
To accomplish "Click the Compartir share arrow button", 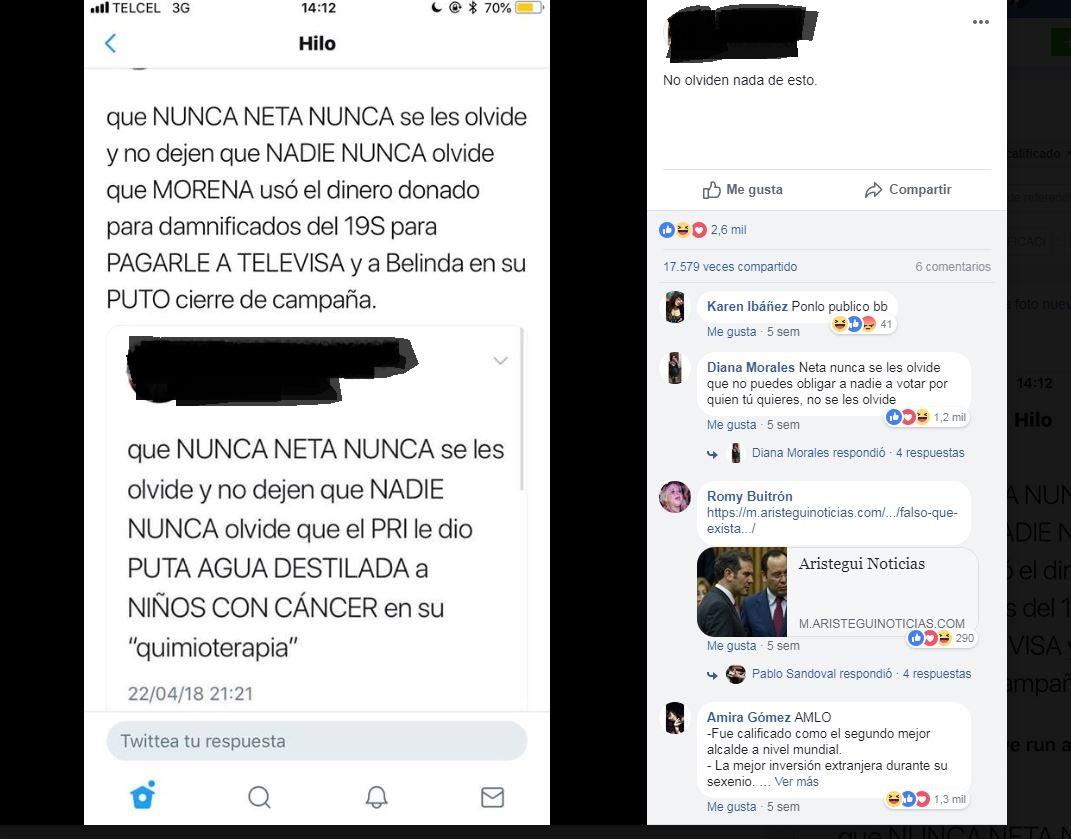I will point(908,189).
